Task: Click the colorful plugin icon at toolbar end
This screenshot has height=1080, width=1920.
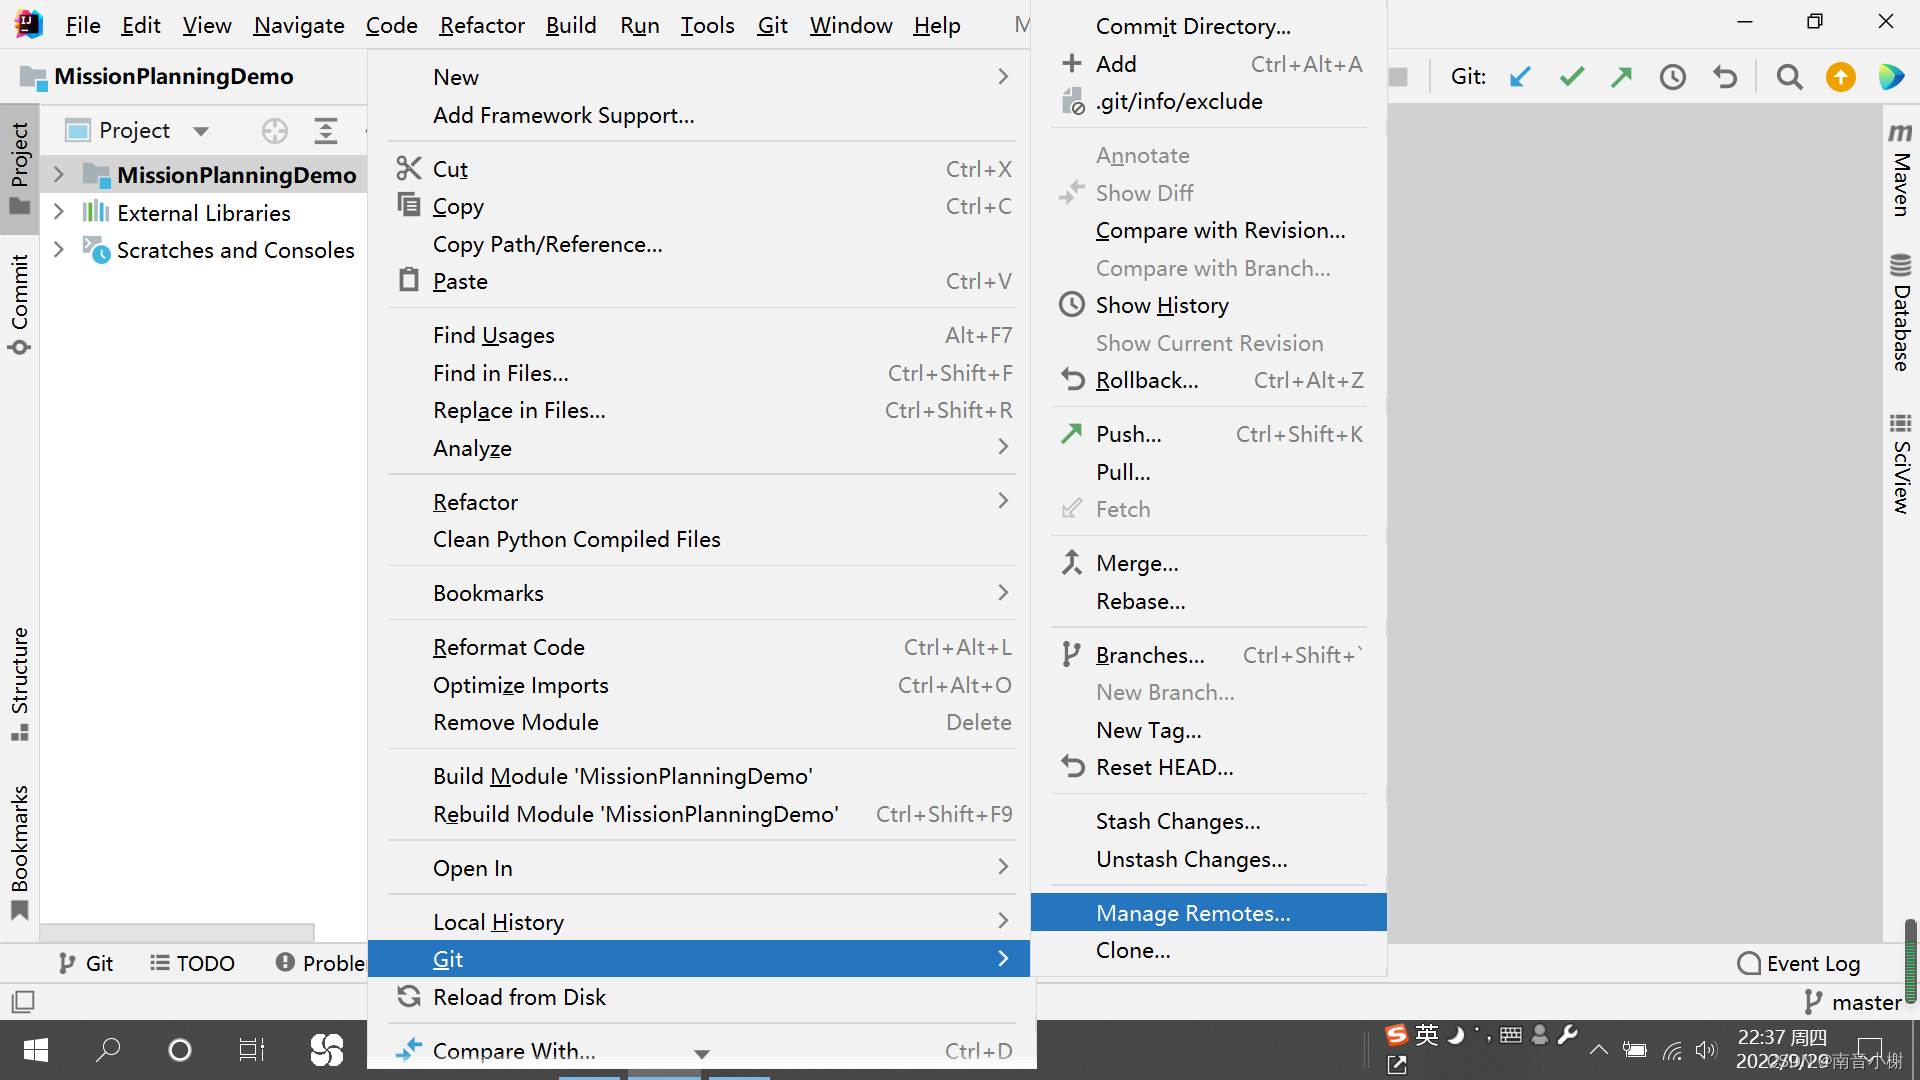Action: (x=1891, y=77)
